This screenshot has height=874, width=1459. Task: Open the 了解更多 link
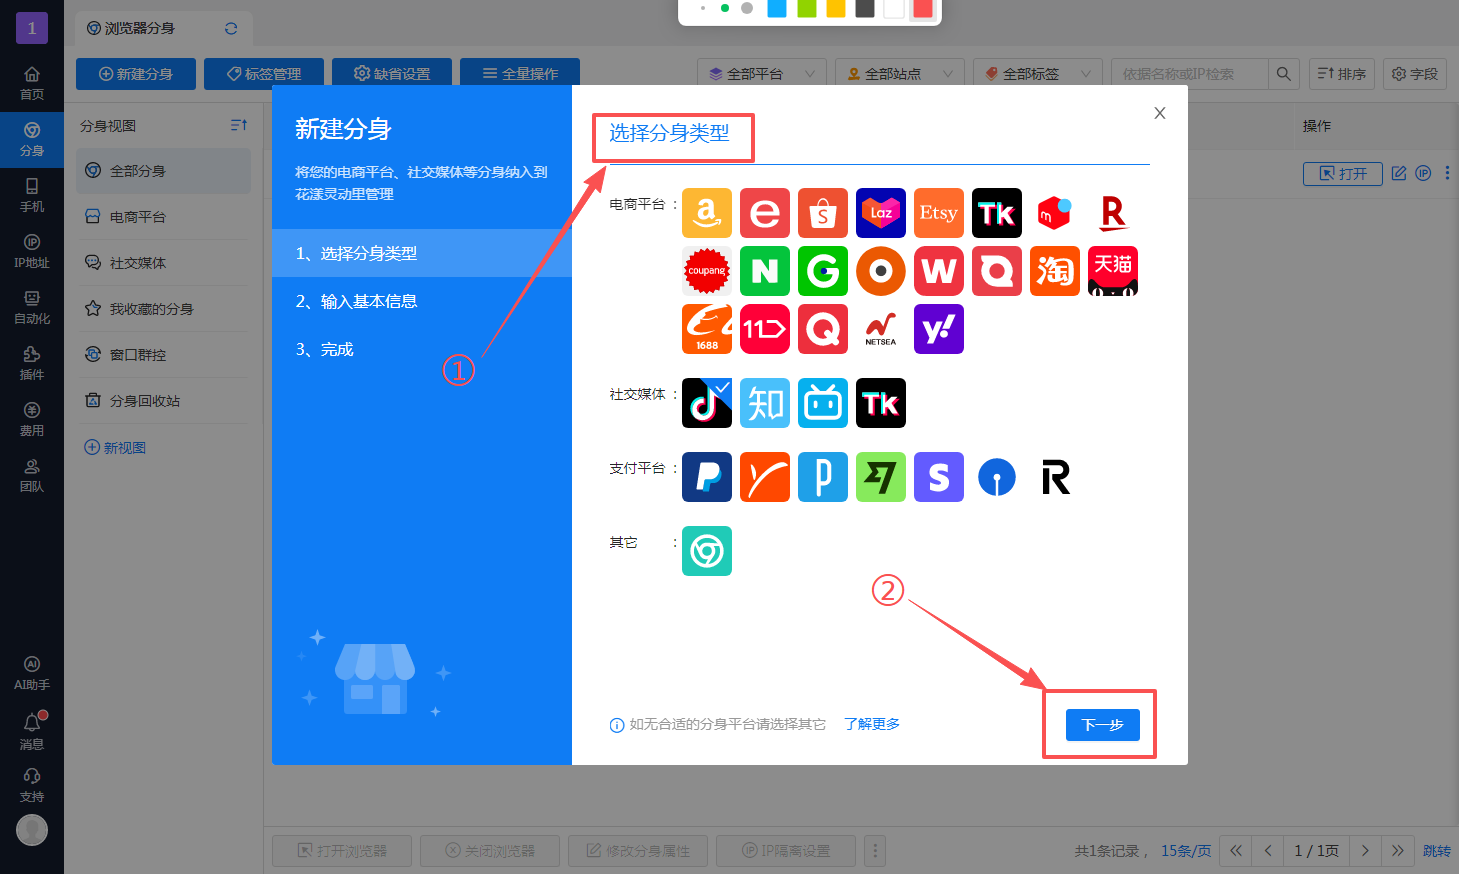pos(871,724)
